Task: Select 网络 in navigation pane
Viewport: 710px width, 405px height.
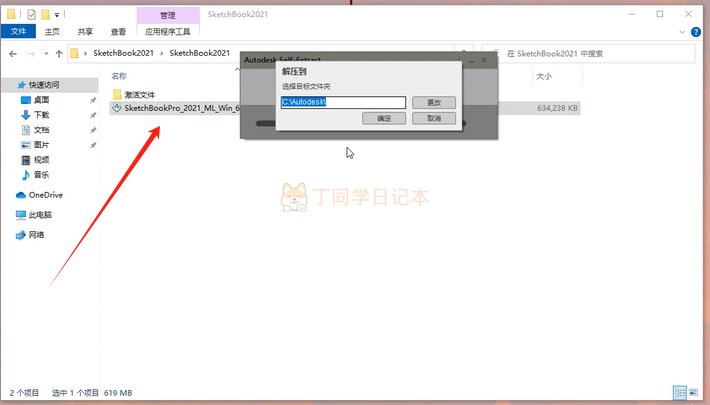Action: point(36,235)
